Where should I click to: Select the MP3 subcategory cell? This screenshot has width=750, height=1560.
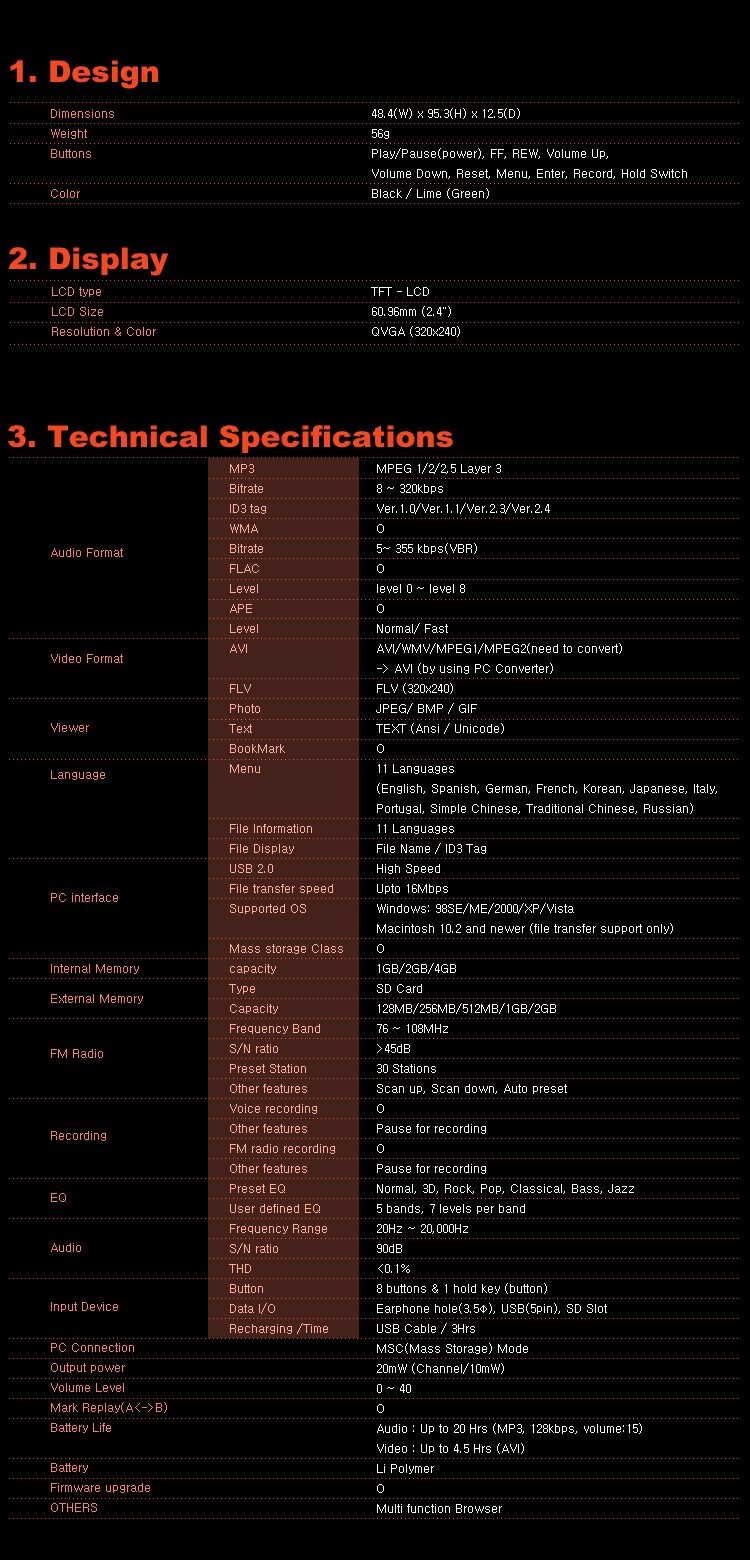(283, 469)
